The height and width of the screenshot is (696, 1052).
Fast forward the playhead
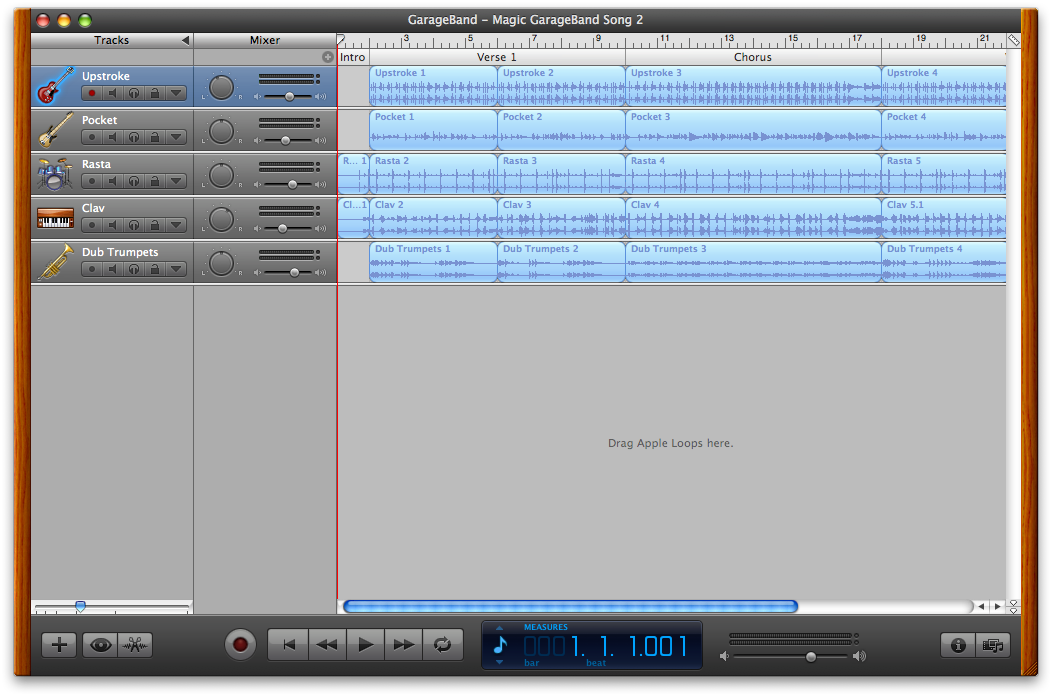(403, 645)
